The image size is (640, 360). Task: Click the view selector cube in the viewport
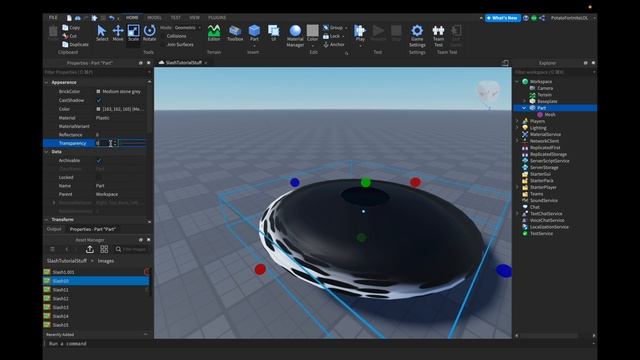click(488, 92)
